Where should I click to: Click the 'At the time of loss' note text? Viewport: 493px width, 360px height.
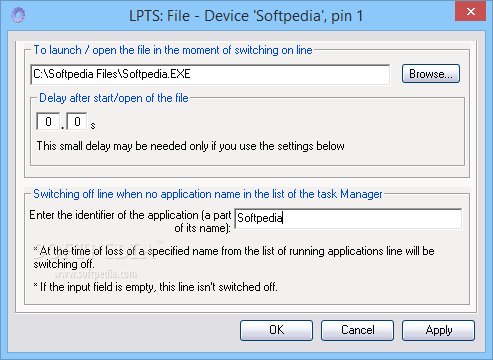pyautogui.click(x=234, y=257)
